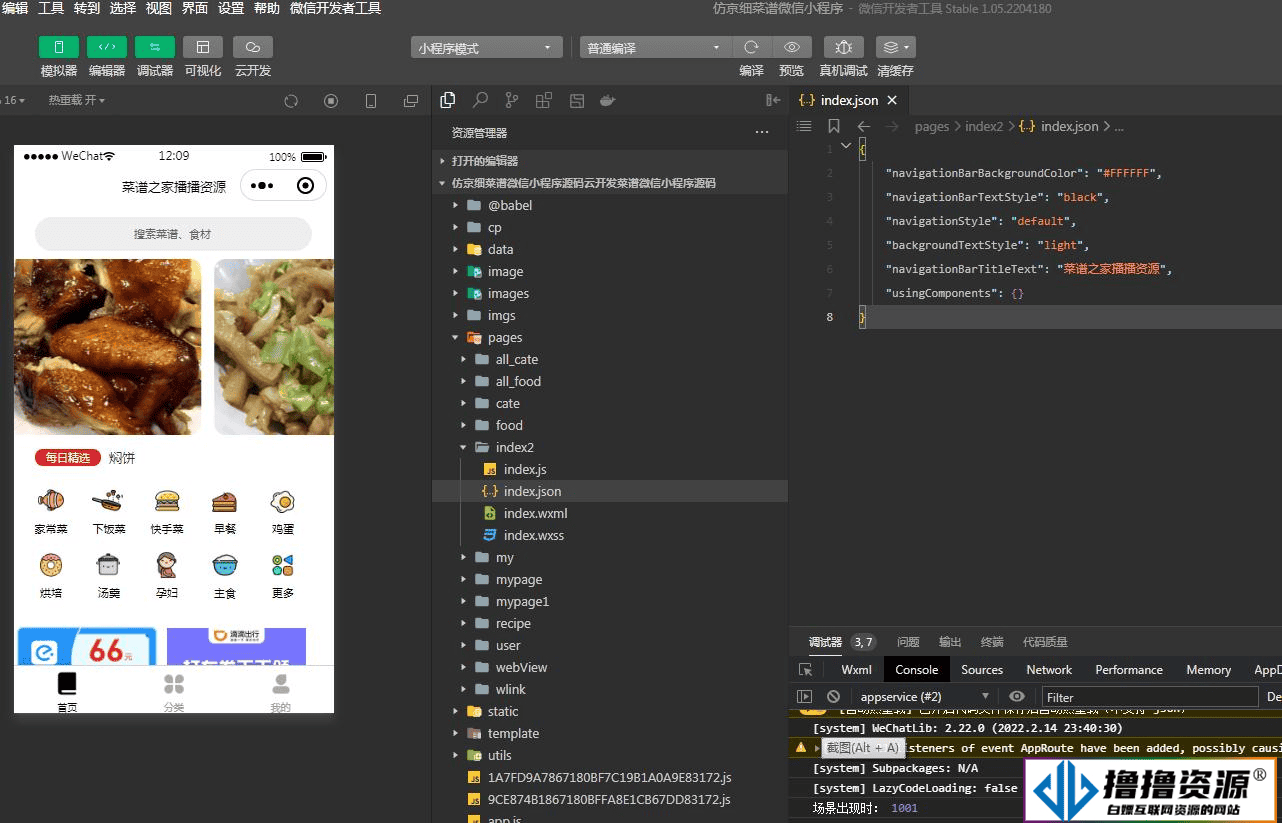The width and height of the screenshot is (1282, 823).
Task: Click the editor bookmark icon
Action: [x=834, y=126]
